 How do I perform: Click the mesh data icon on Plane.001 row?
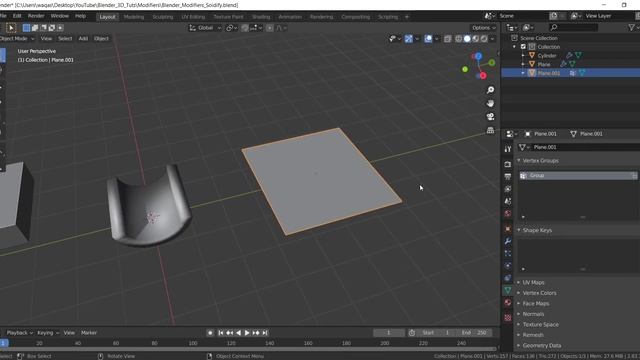(582, 73)
